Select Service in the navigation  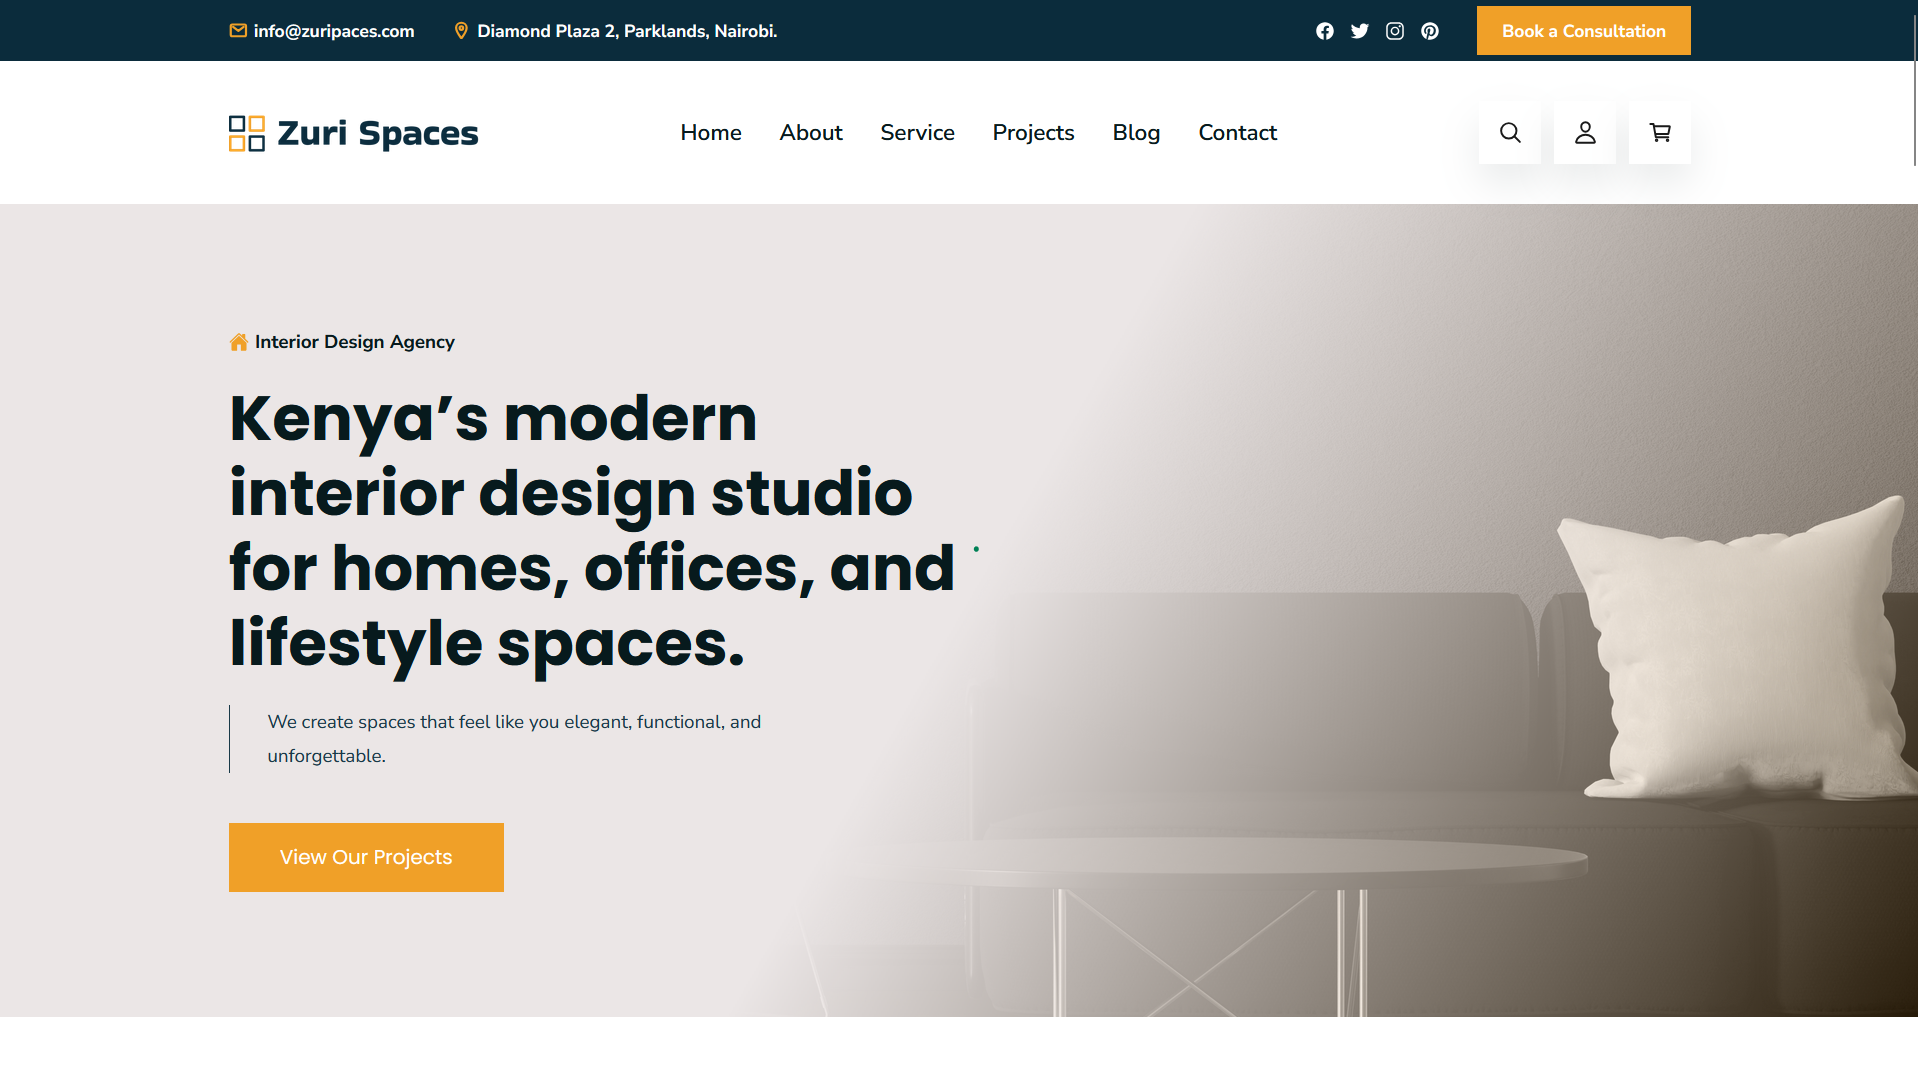point(917,133)
